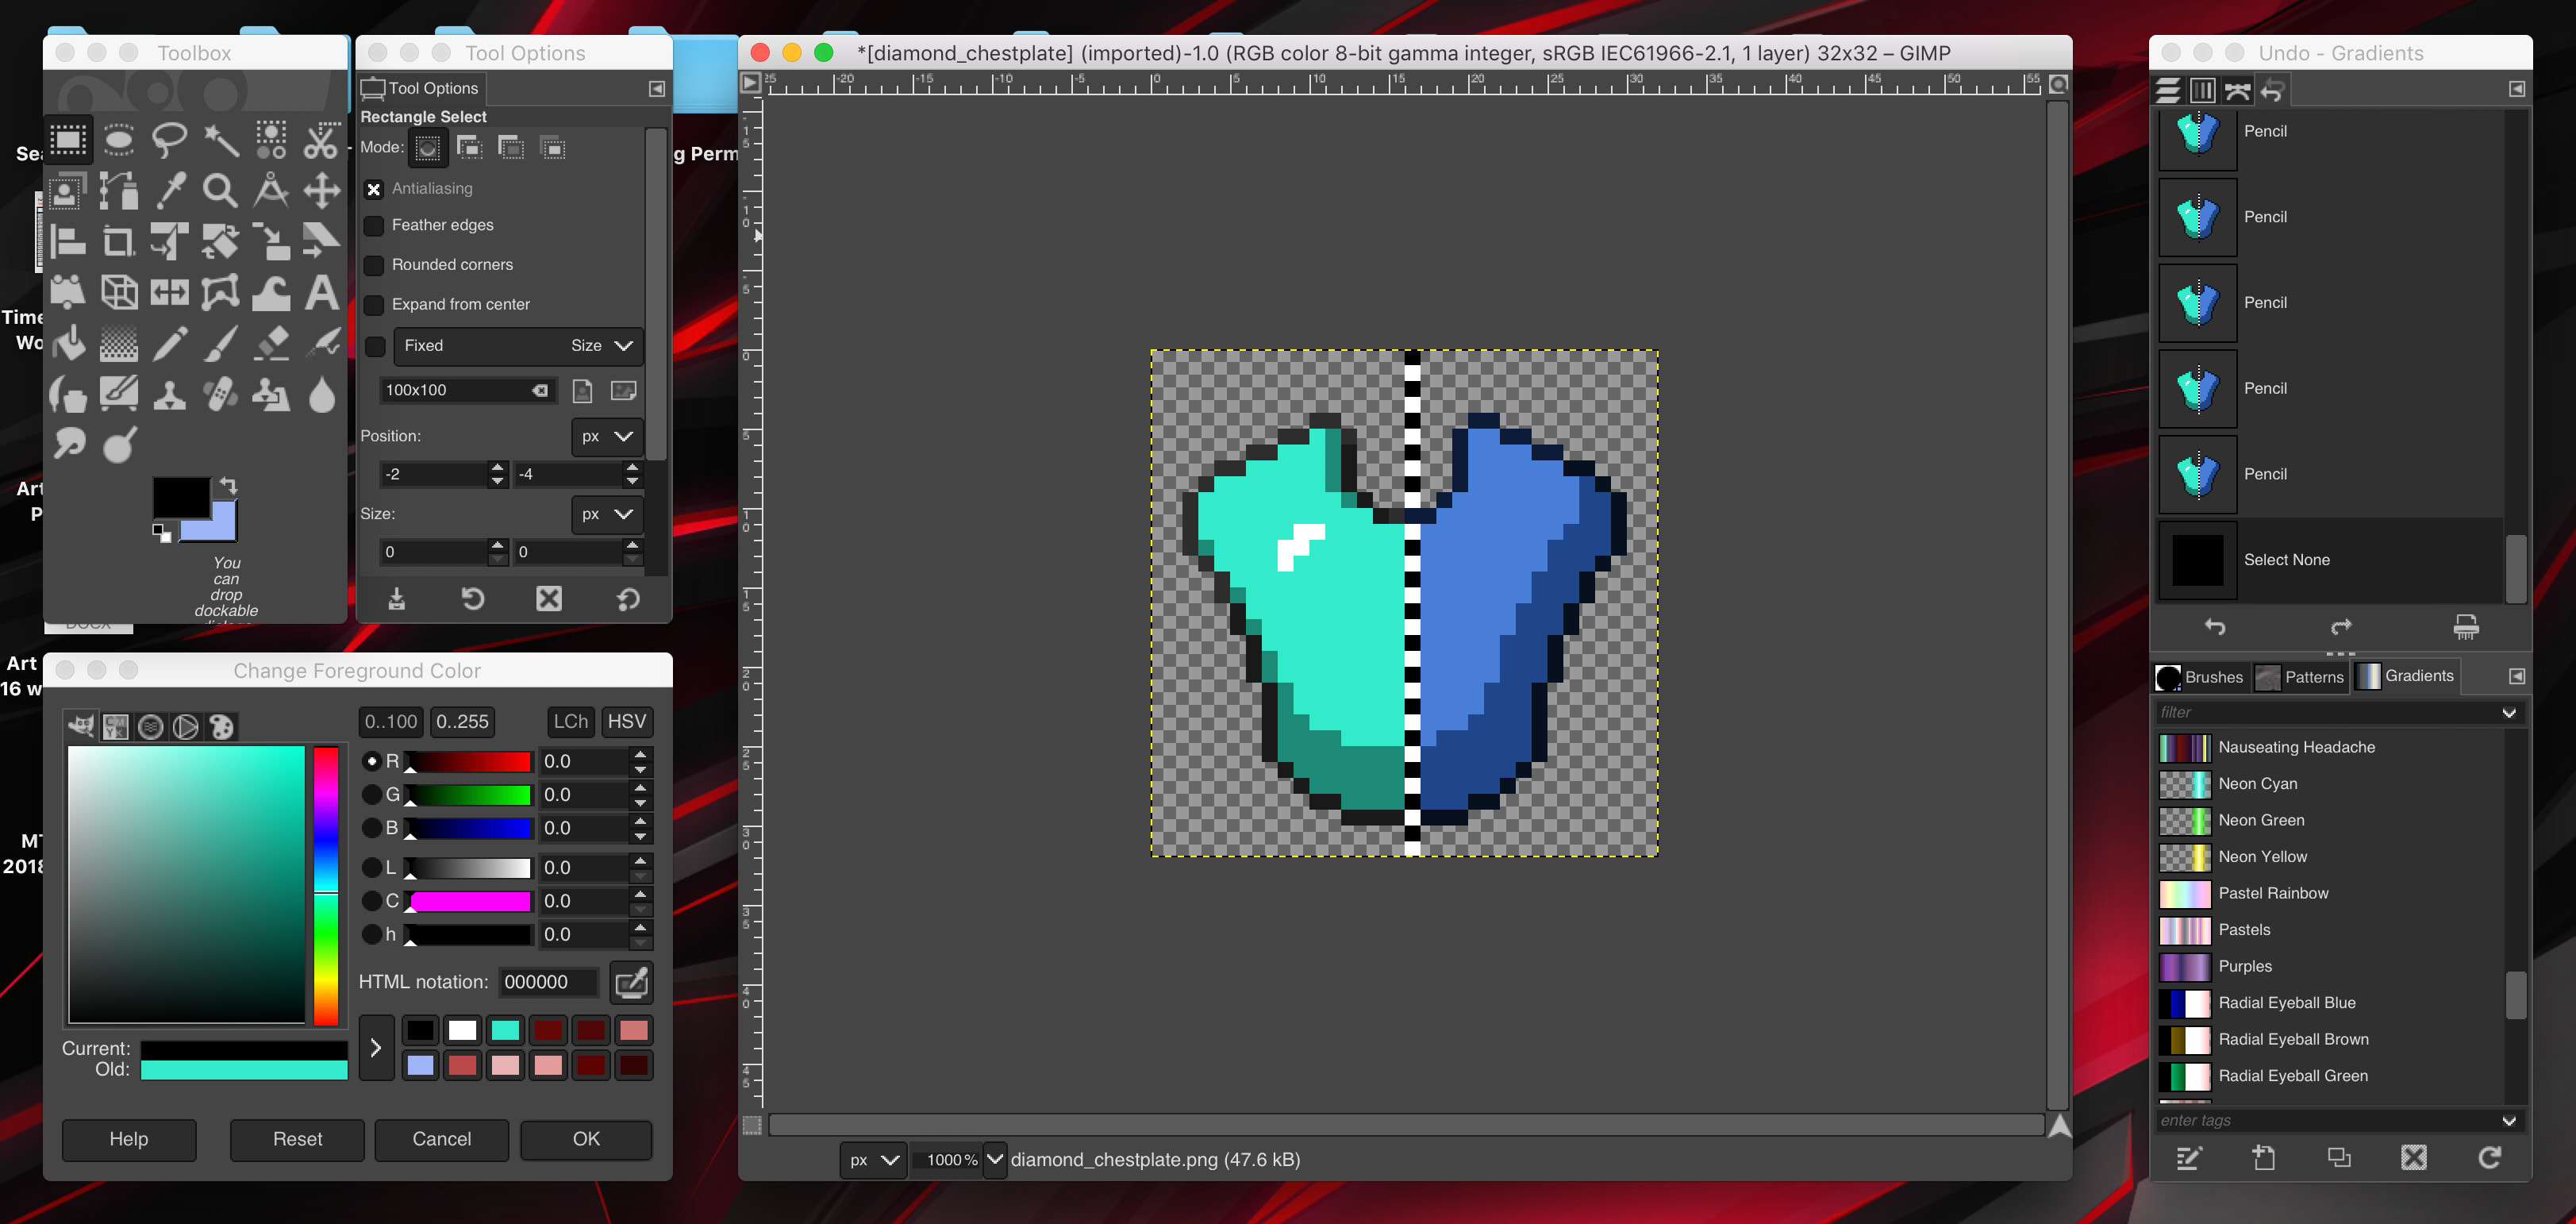Image resolution: width=2576 pixels, height=1224 pixels.
Task: Open the Layers tab in right dock
Action: click(2168, 91)
